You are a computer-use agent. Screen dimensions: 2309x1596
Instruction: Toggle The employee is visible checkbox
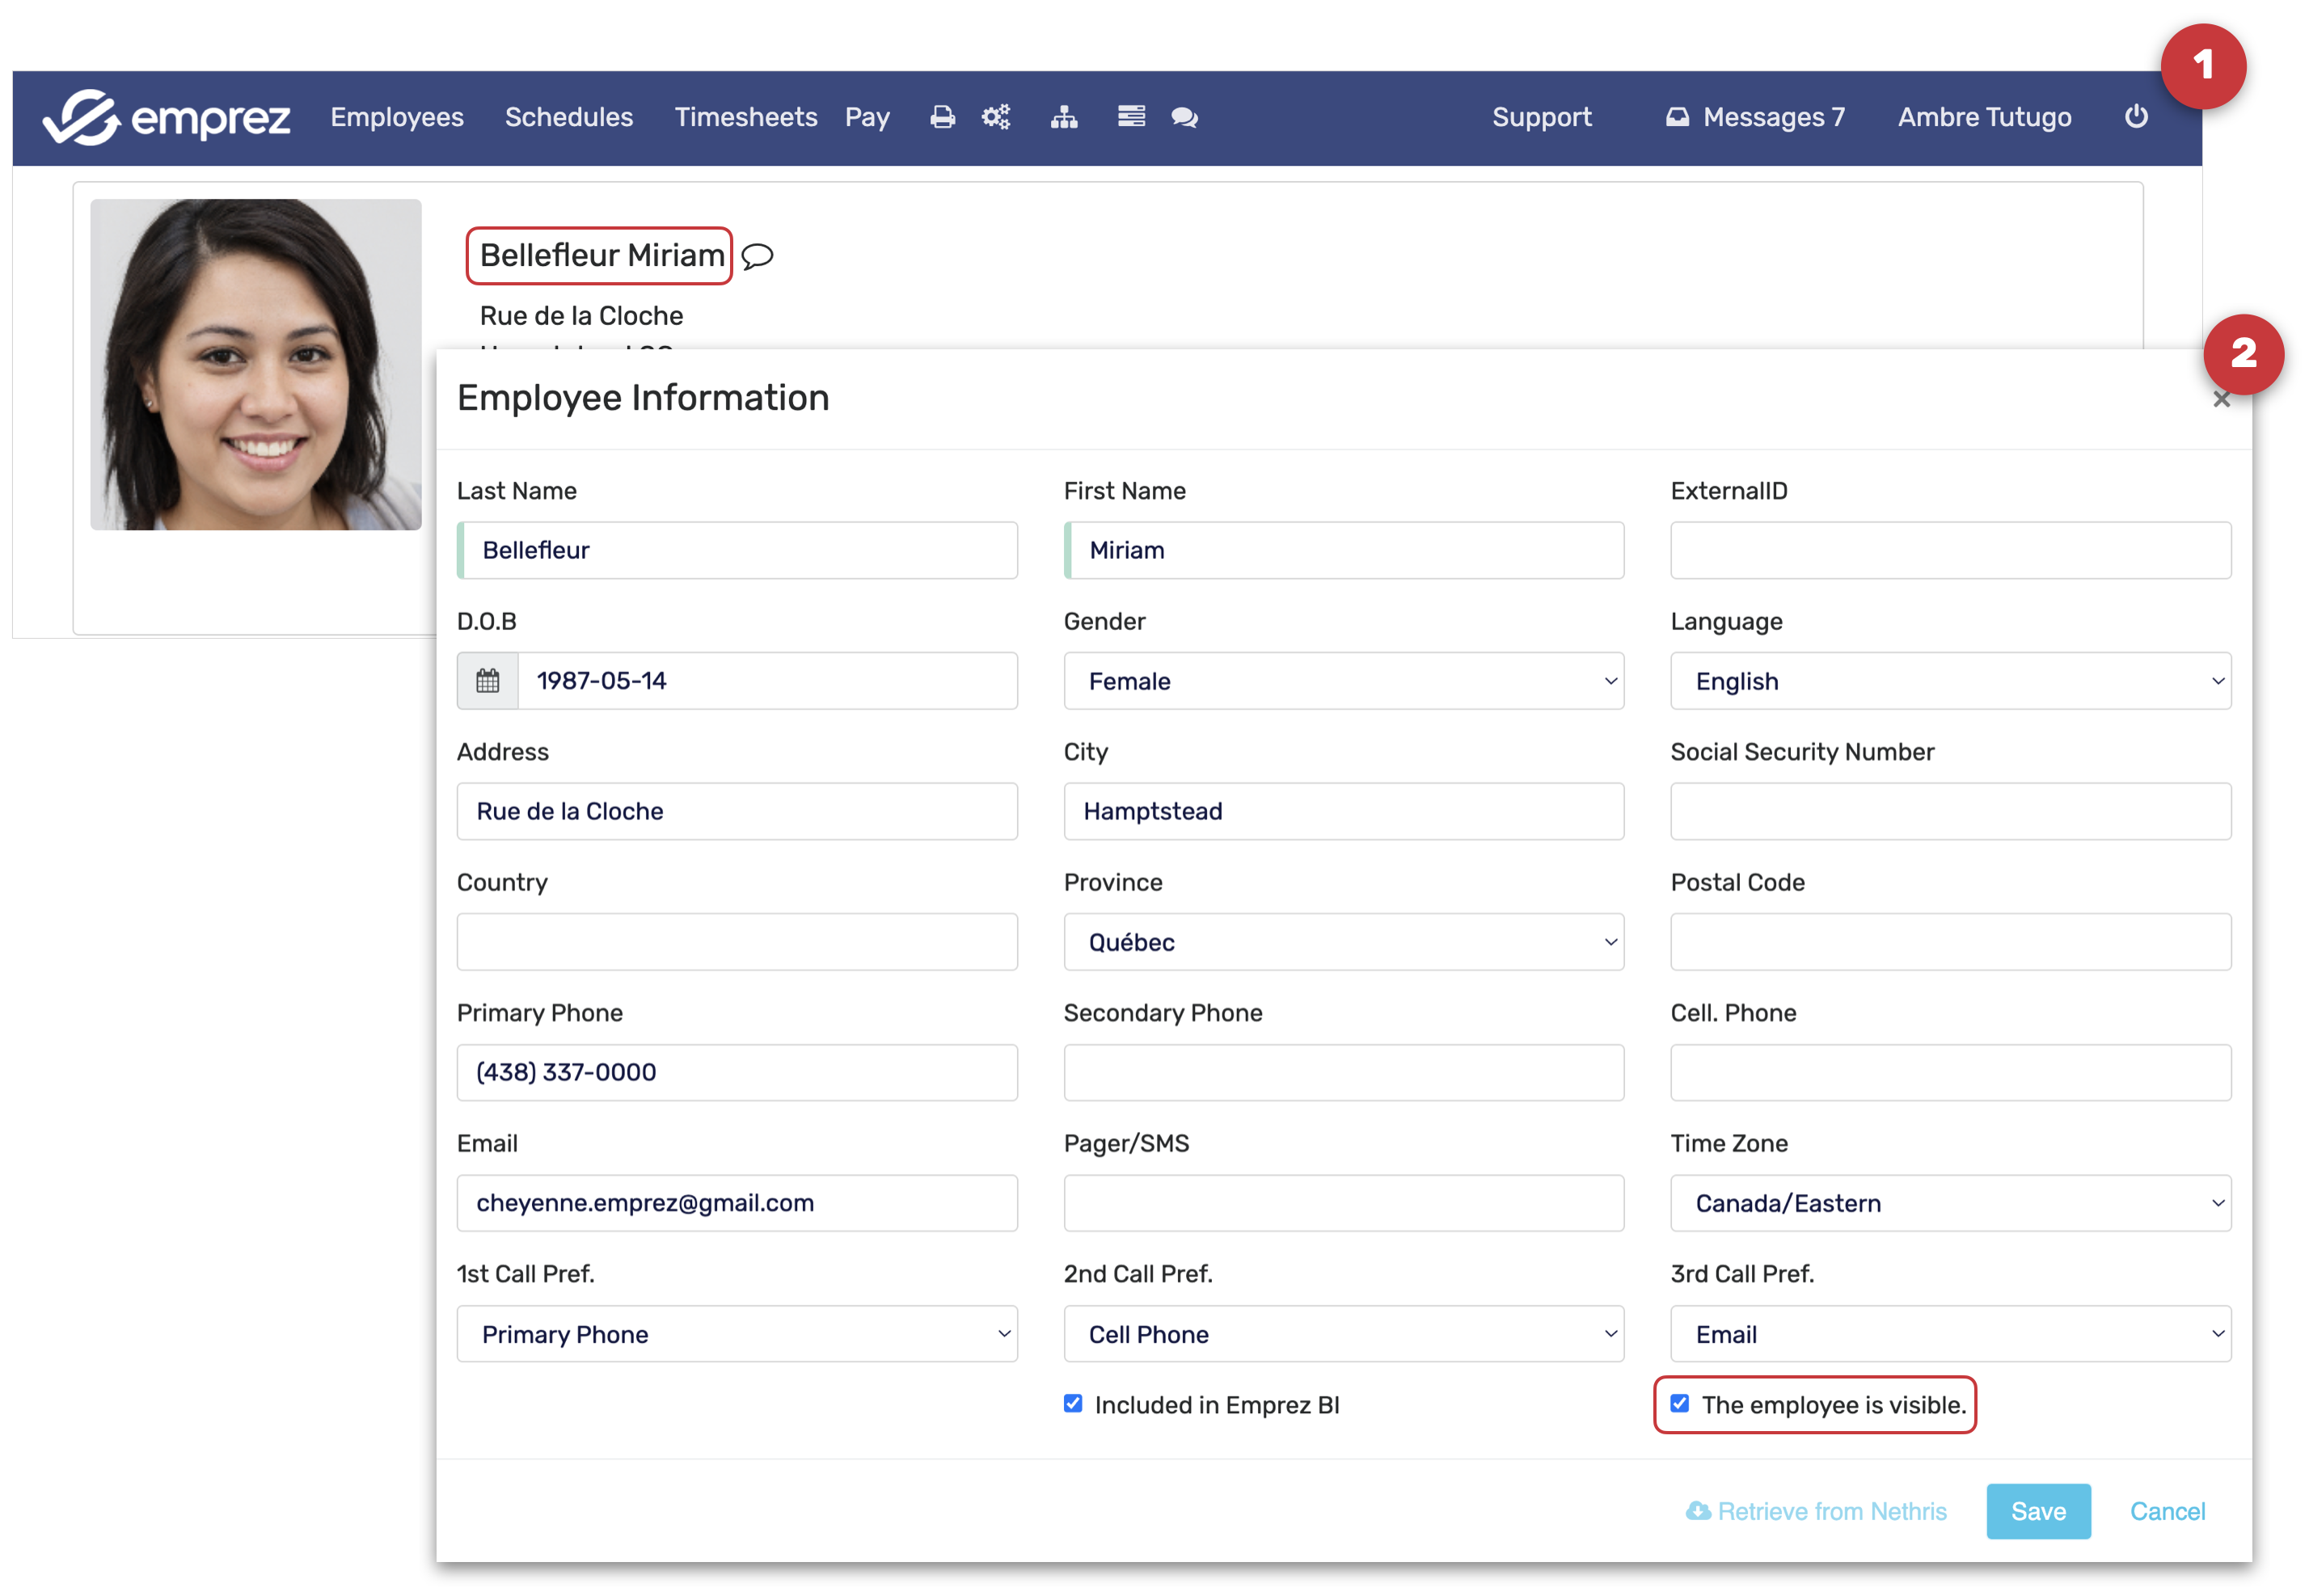(x=1680, y=1404)
